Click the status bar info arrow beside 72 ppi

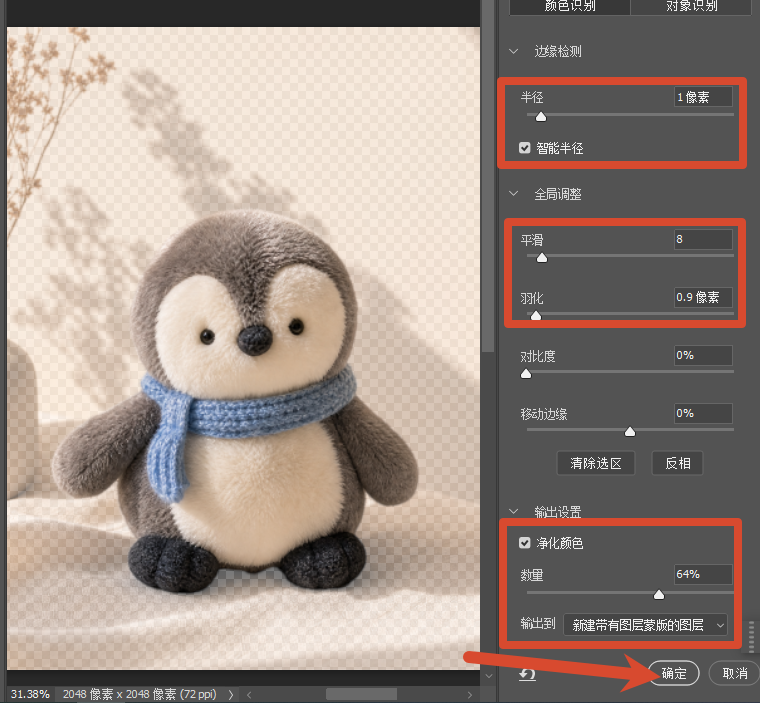[x=231, y=694]
